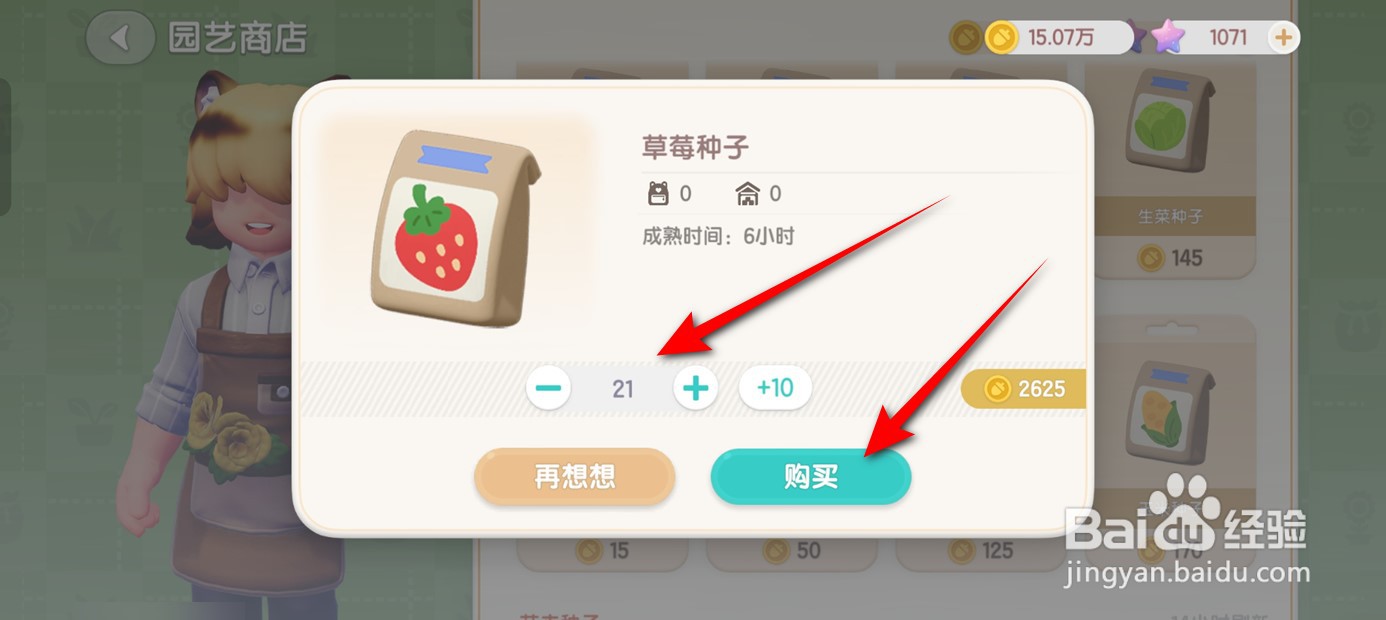Decrease seed quantity with minus button

549,388
